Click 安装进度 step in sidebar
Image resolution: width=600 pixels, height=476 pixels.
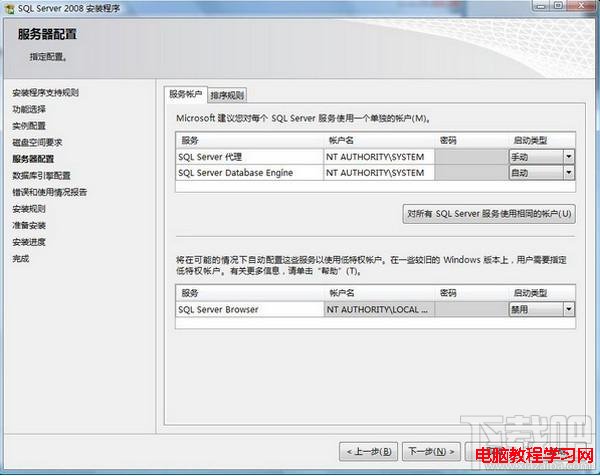pyautogui.click(x=29, y=242)
